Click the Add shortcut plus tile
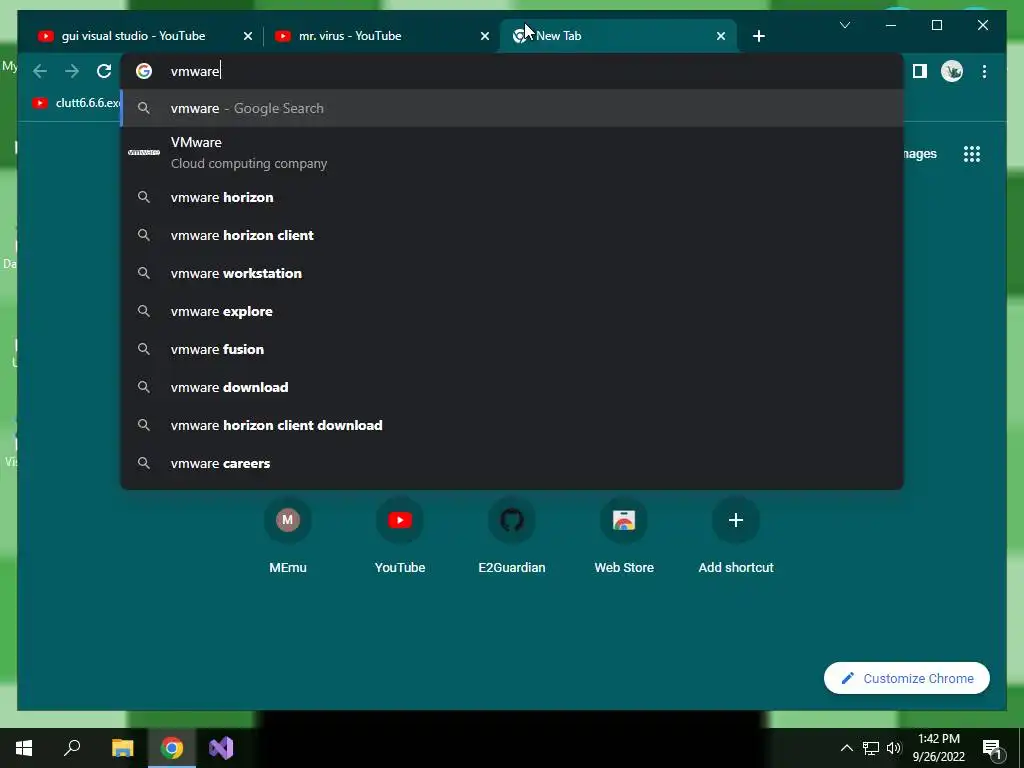The width and height of the screenshot is (1024, 768). (736, 536)
